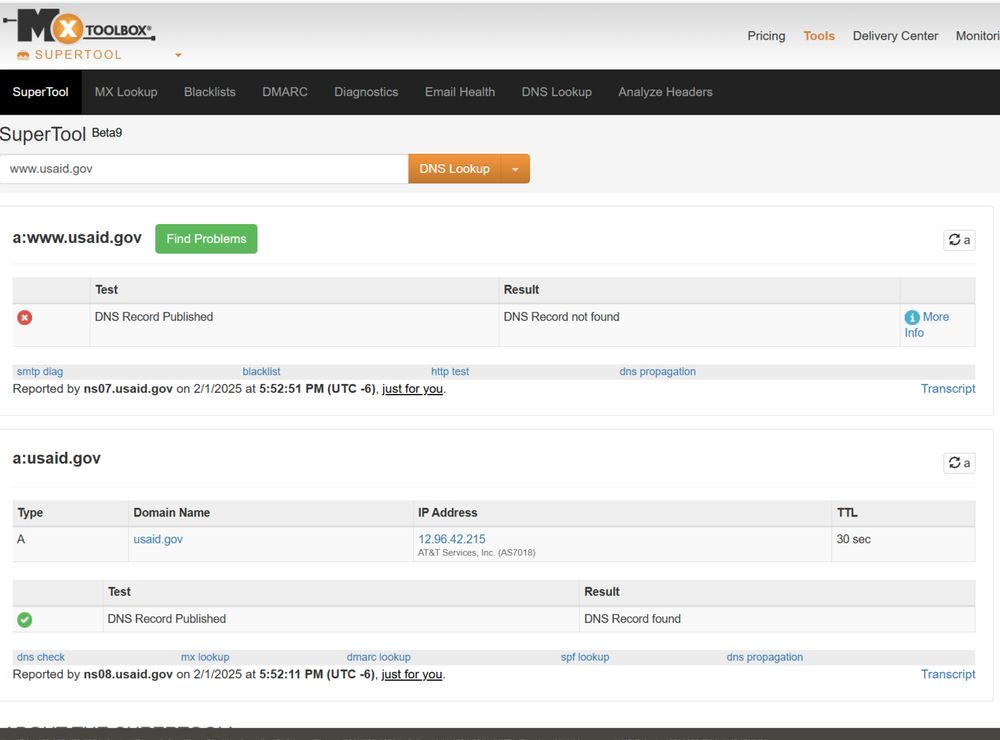Image resolution: width=1000 pixels, height=740 pixels.
Task: View Transcript for the ns07.usaid.gov report
Action: pos(948,388)
